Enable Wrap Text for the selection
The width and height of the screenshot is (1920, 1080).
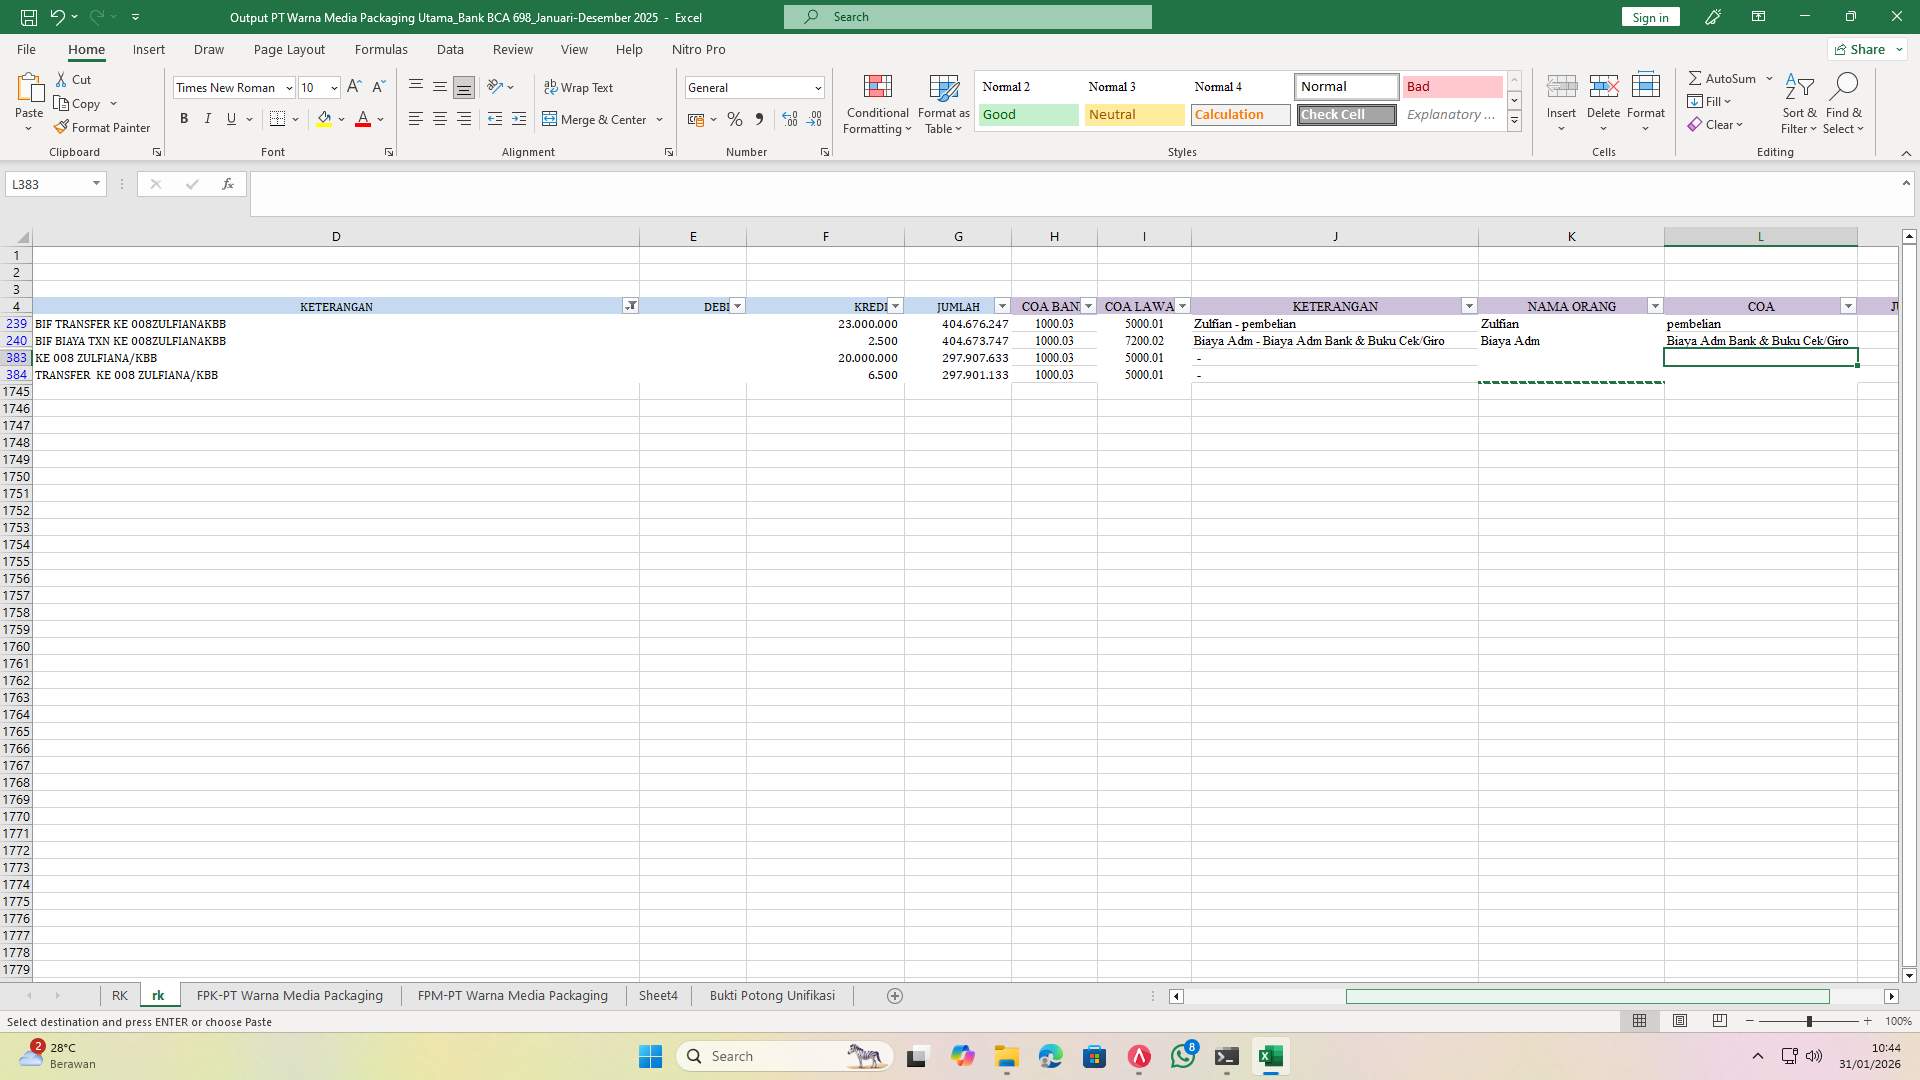click(580, 87)
